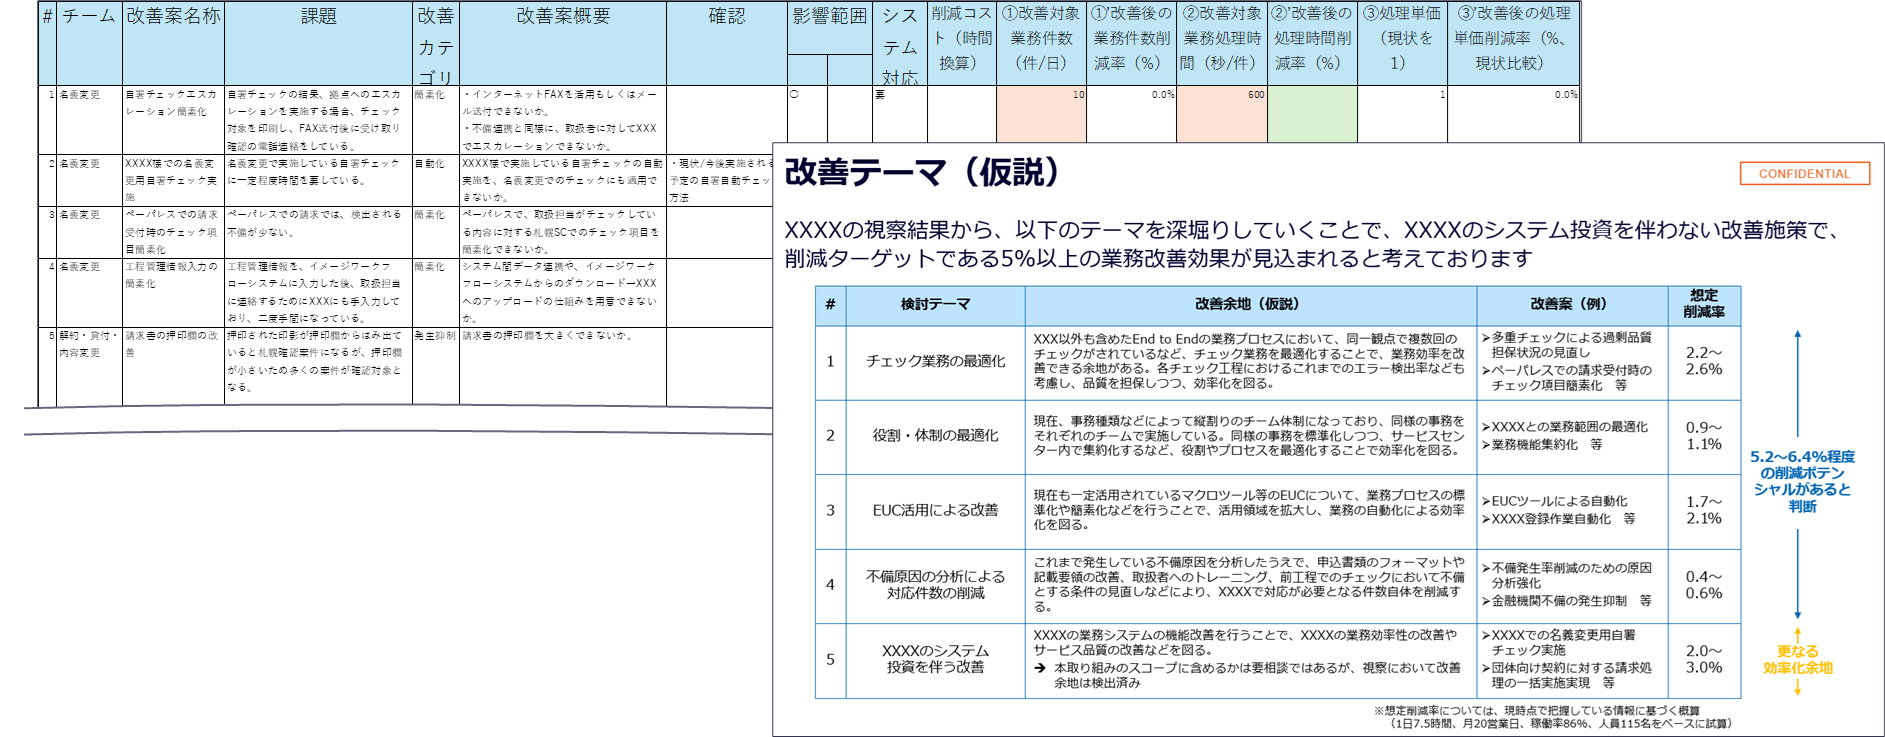Select the ③処理単価（現状を1） header
Screen dimensions: 1885x737
1402,43
